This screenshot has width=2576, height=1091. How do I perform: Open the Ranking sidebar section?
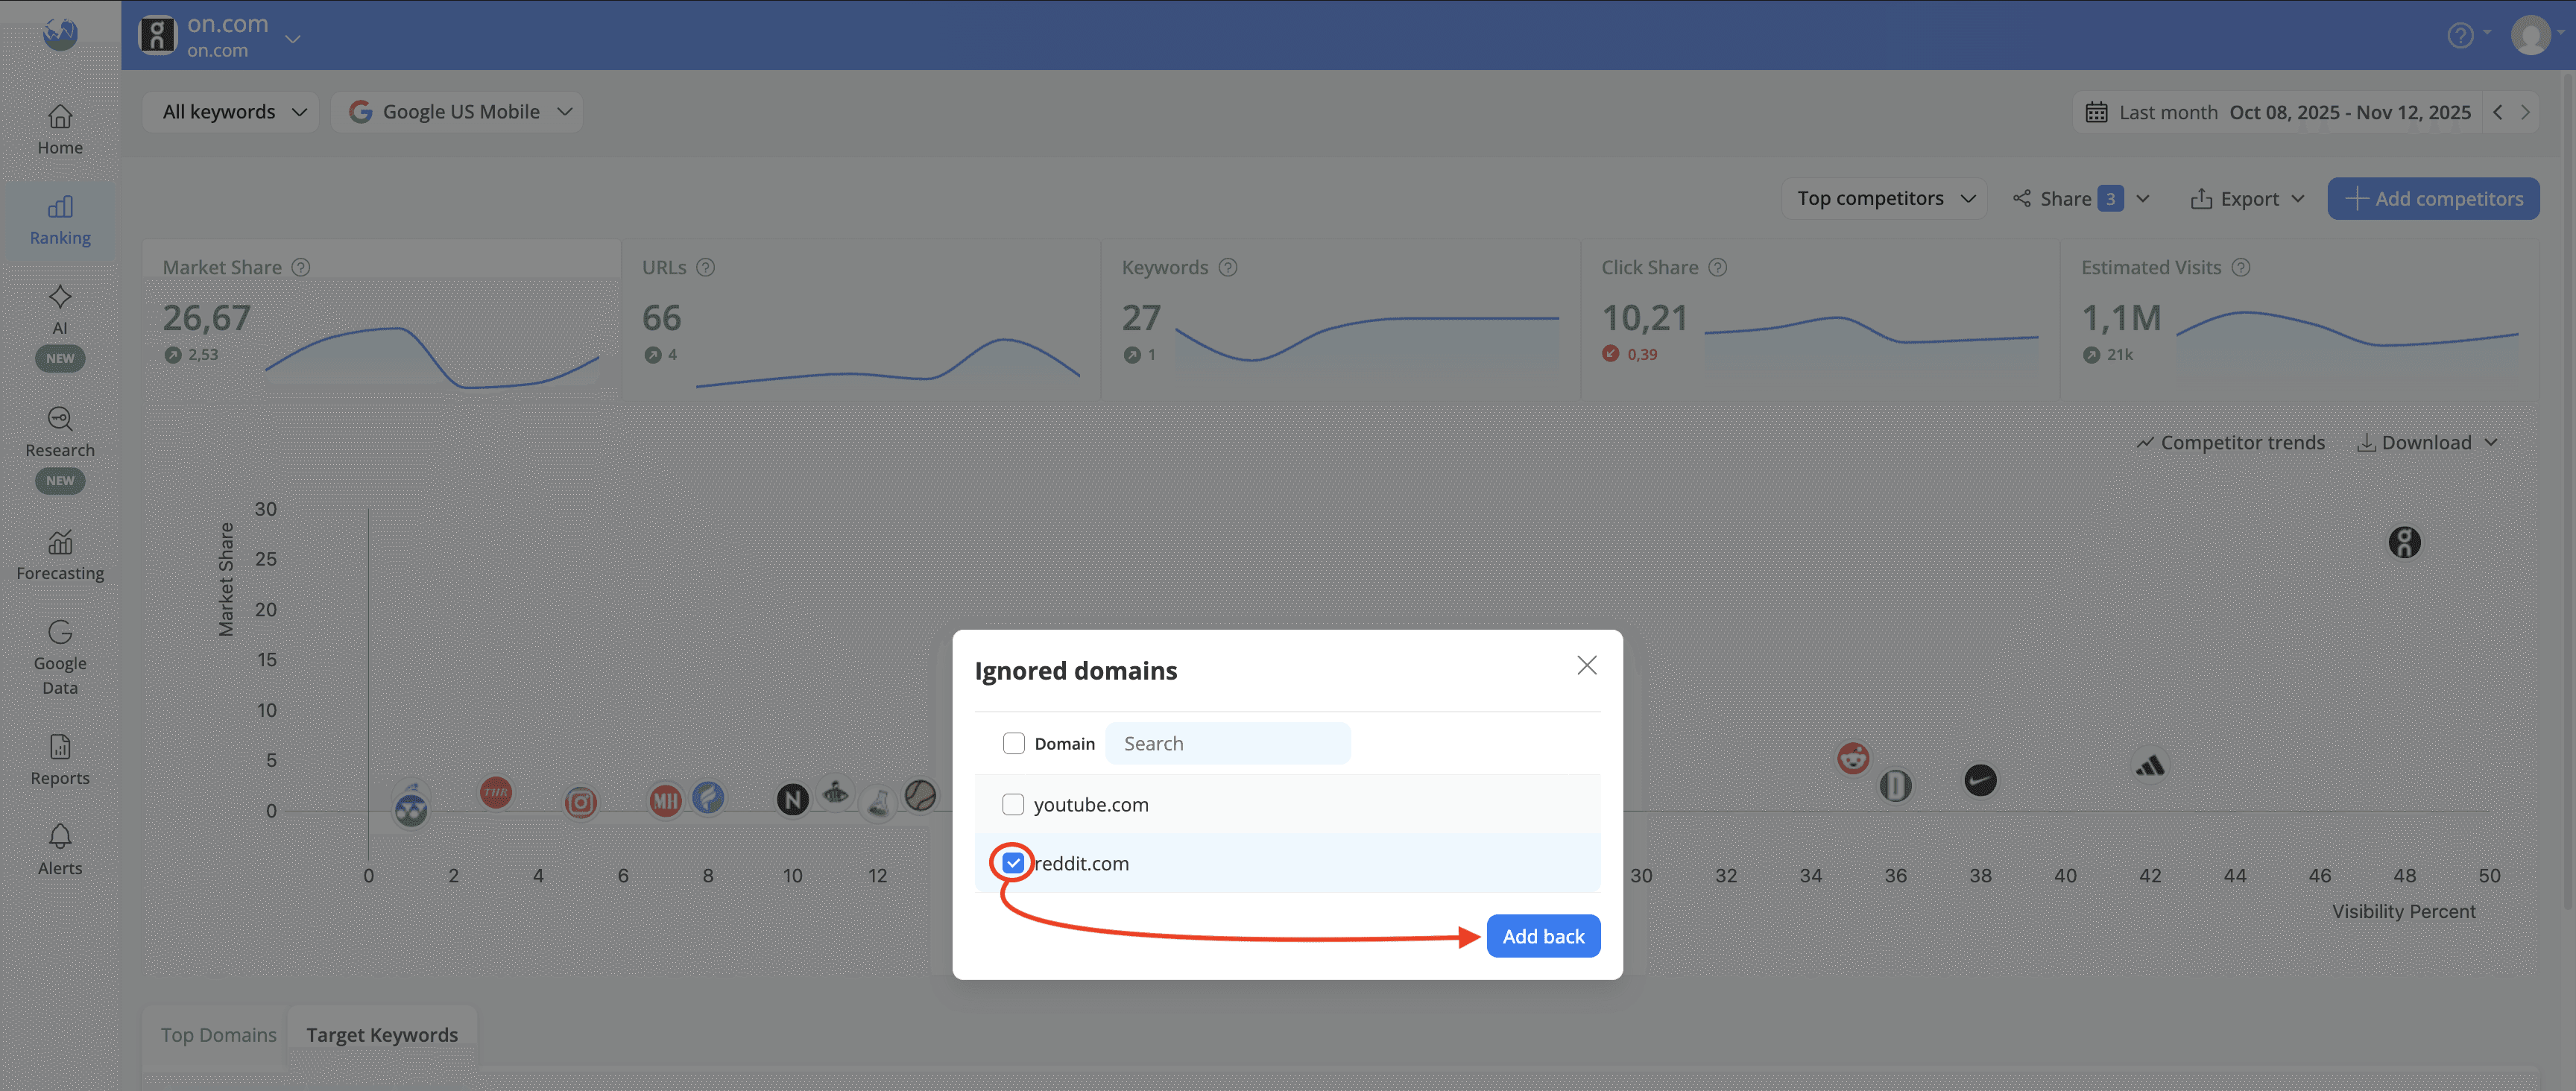[x=60, y=221]
